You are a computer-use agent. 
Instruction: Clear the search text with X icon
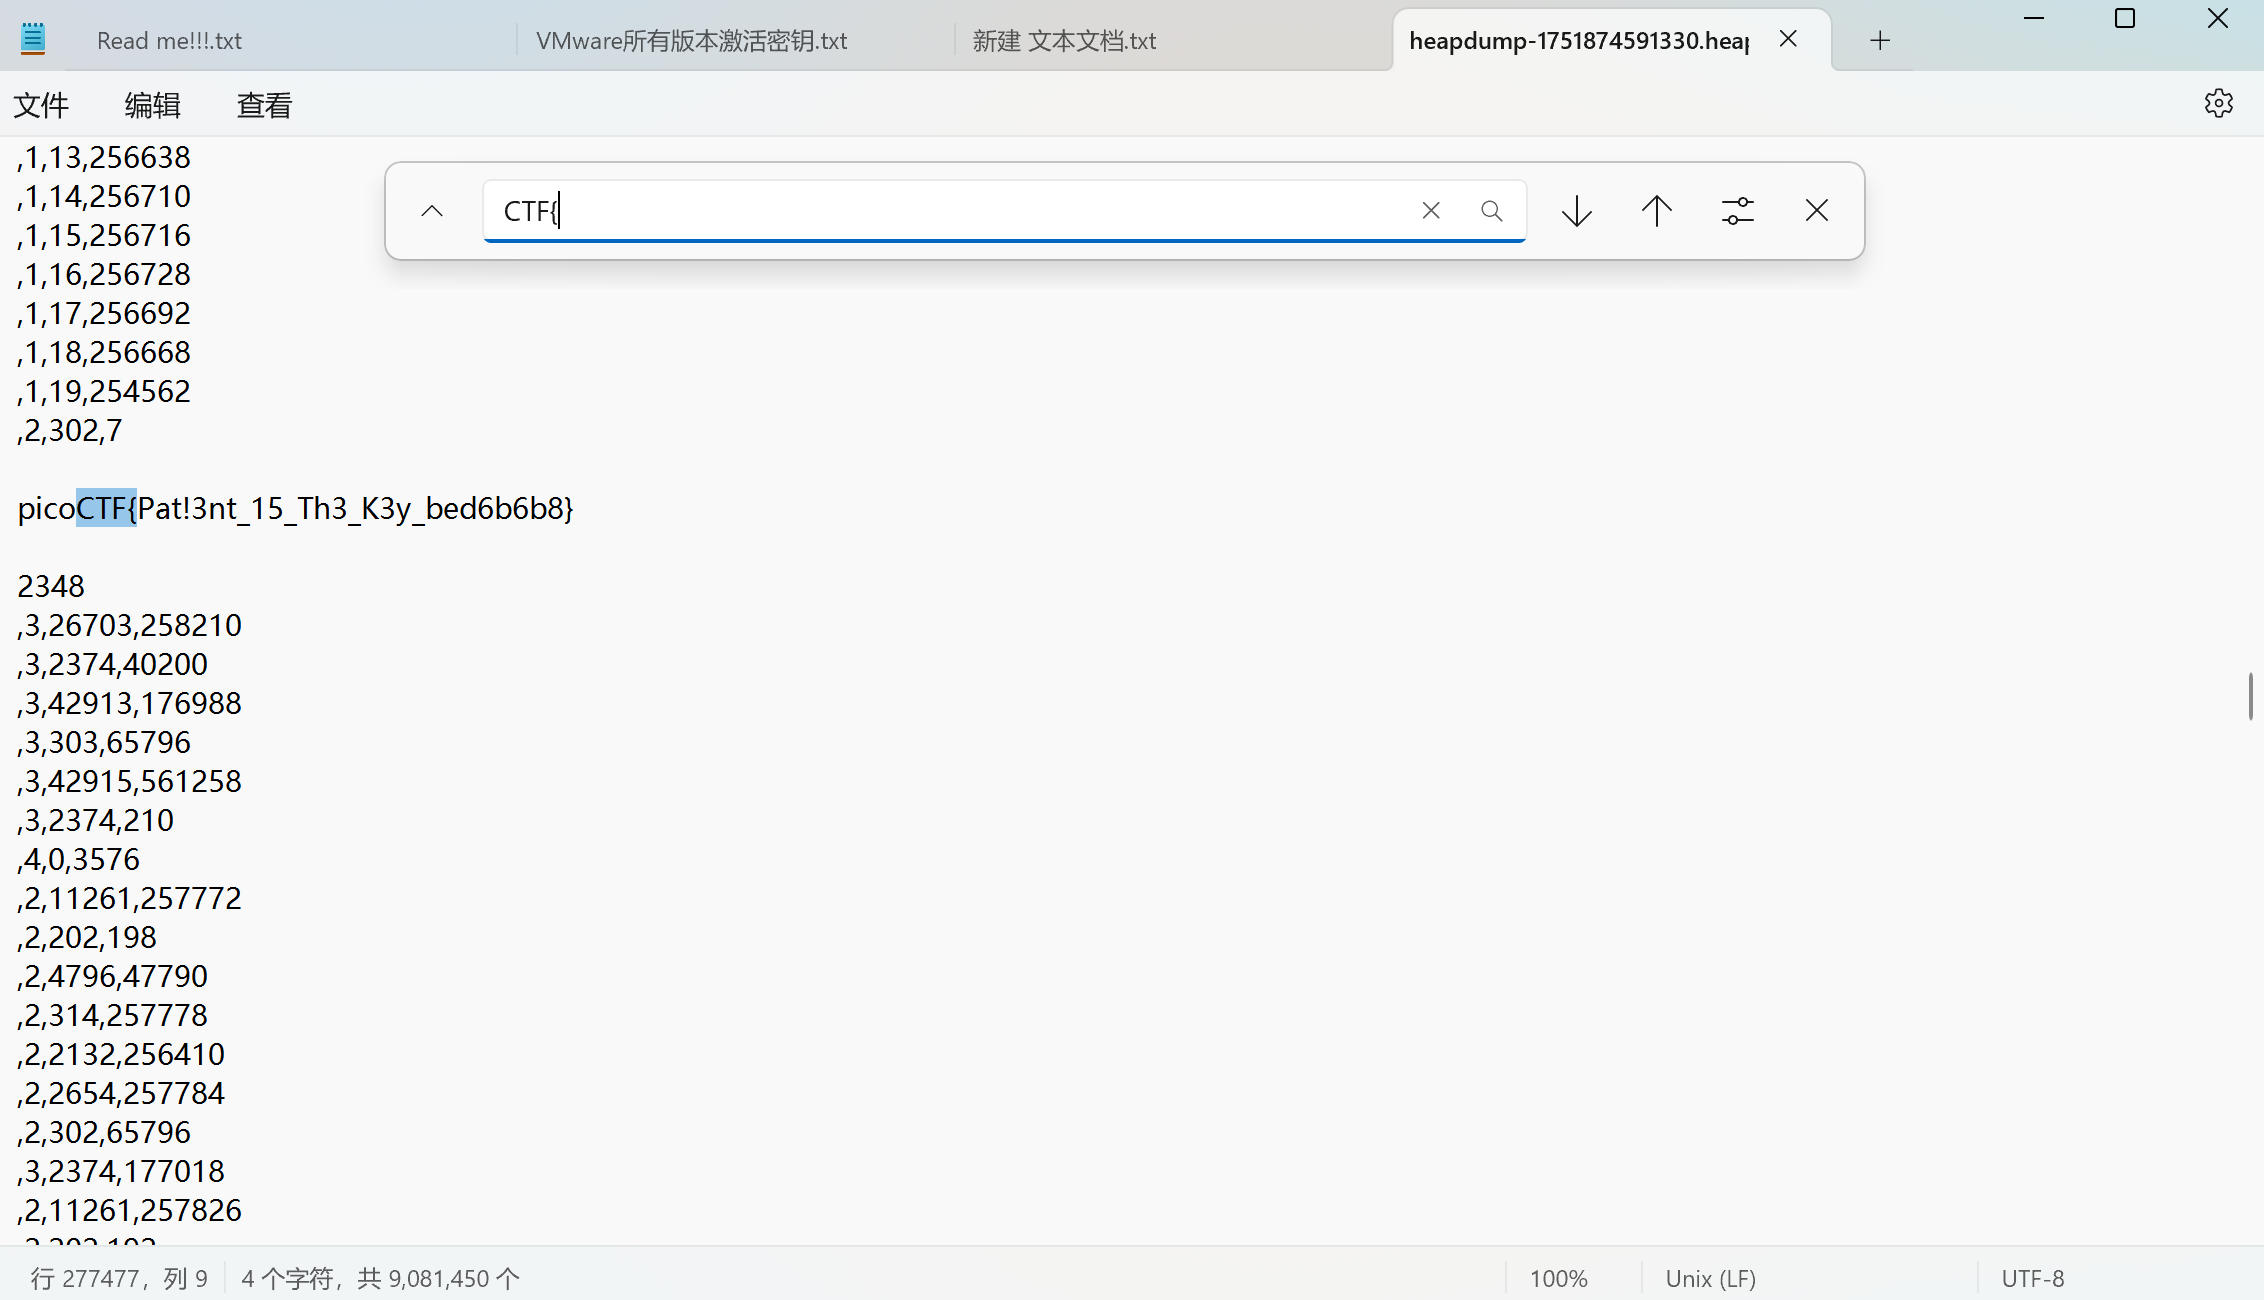(1431, 211)
